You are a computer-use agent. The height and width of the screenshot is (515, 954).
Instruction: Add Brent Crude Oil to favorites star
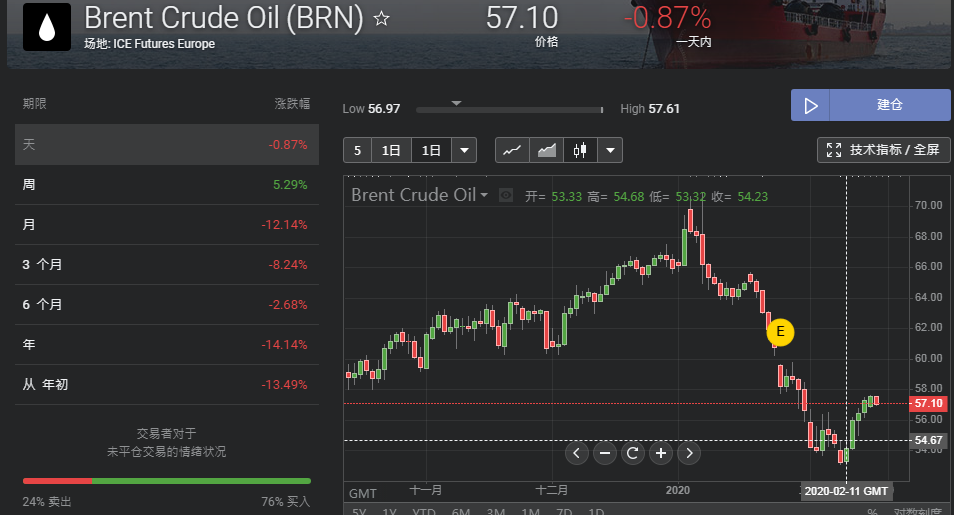(381, 19)
